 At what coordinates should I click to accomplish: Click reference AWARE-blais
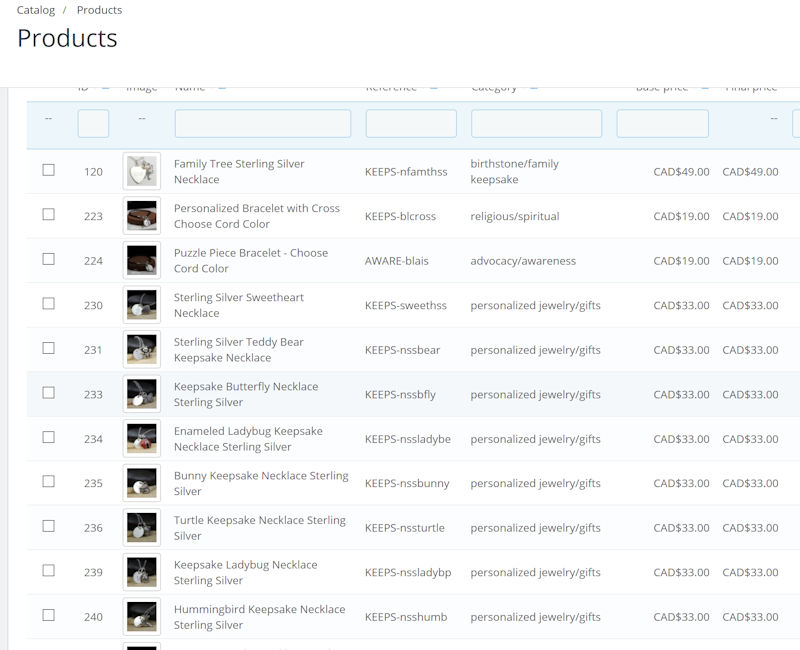(x=397, y=261)
